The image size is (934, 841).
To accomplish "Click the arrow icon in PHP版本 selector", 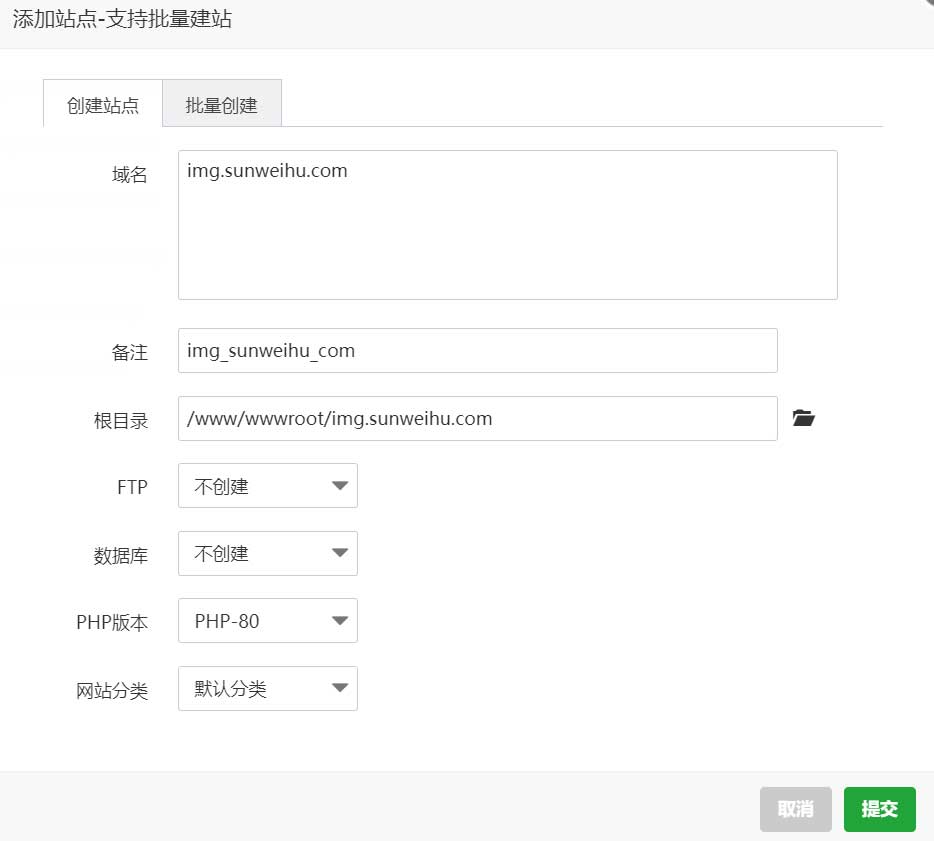I will pos(340,621).
